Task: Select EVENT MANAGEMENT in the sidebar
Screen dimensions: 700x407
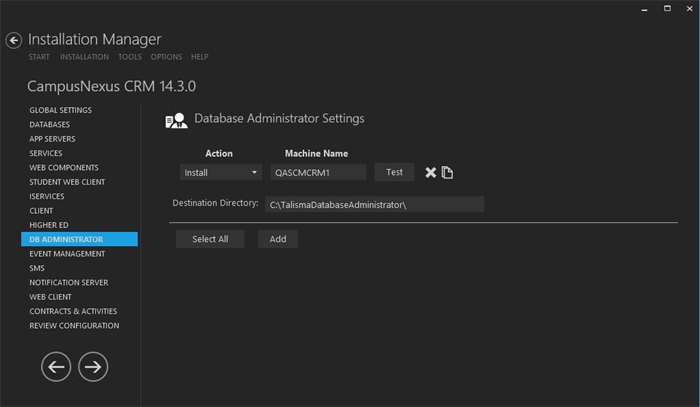Action: (x=67, y=254)
